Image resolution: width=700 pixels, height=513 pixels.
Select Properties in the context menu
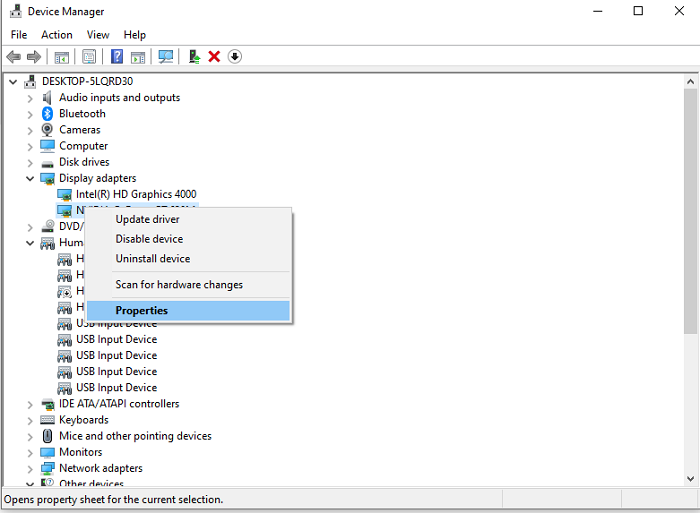188,310
